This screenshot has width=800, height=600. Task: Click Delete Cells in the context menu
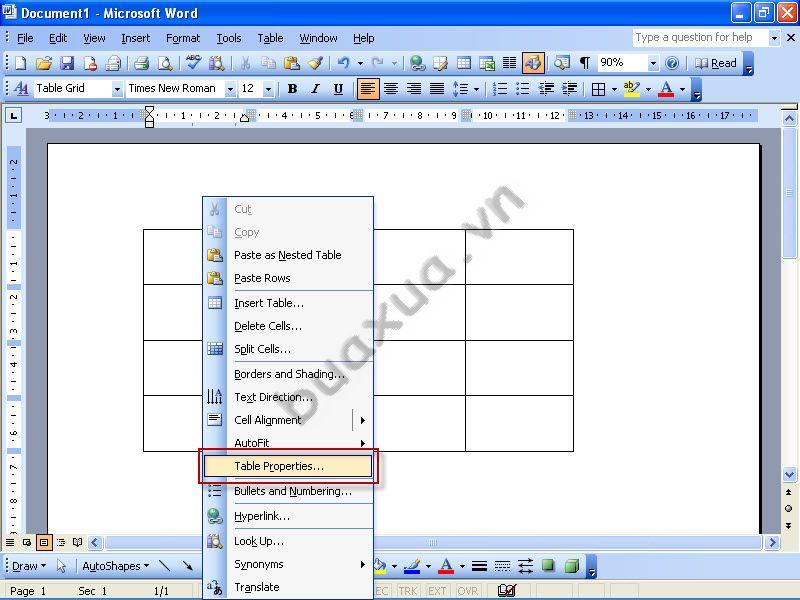tap(288, 326)
